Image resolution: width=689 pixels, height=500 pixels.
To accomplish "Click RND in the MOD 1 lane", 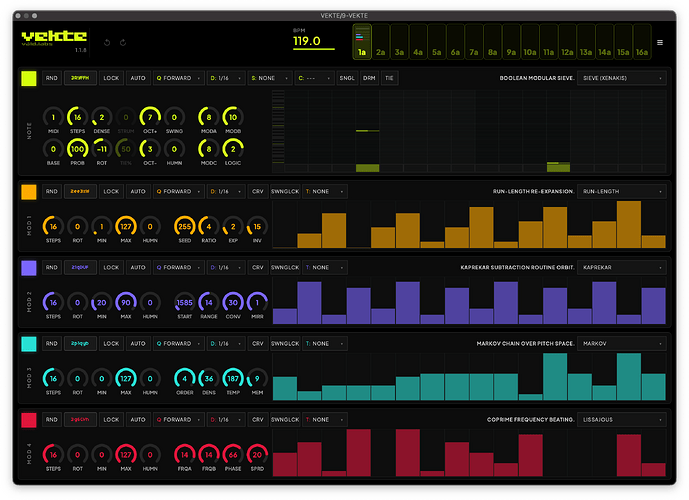I will pos(51,192).
